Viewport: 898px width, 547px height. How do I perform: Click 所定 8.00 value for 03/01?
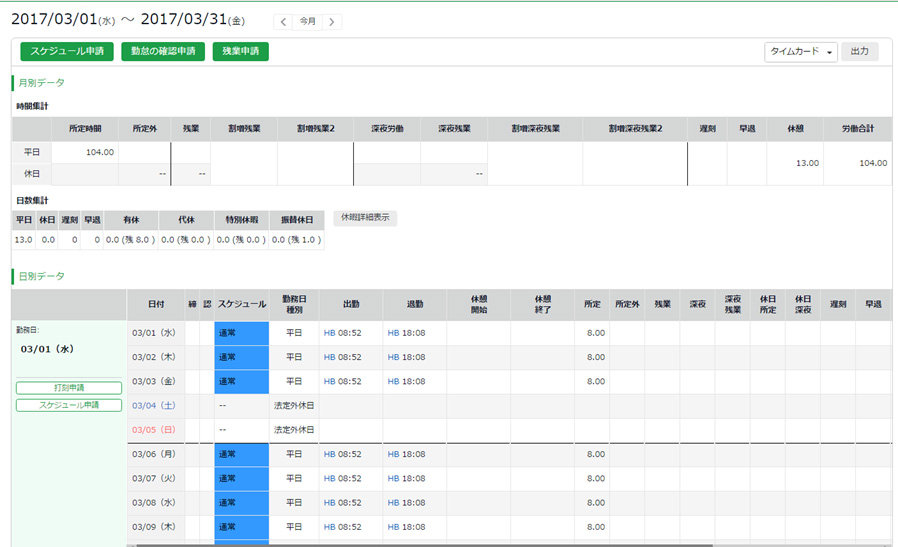[596, 333]
